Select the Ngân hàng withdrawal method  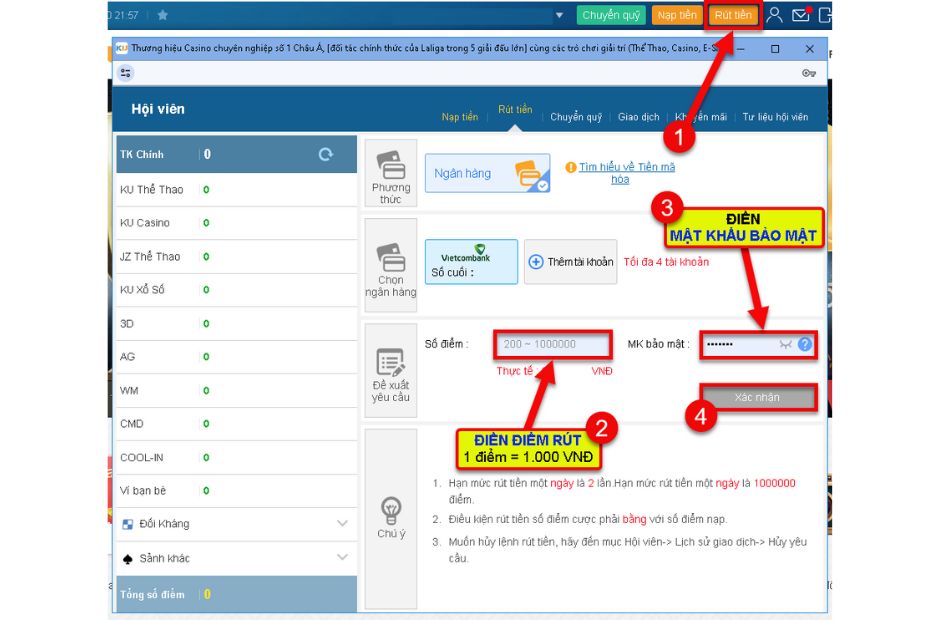click(487, 173)
